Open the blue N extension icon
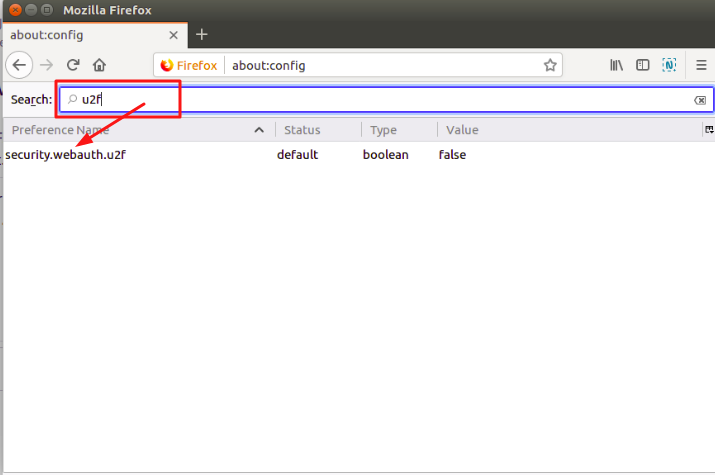The image size is (715, 475). point(669,65)
